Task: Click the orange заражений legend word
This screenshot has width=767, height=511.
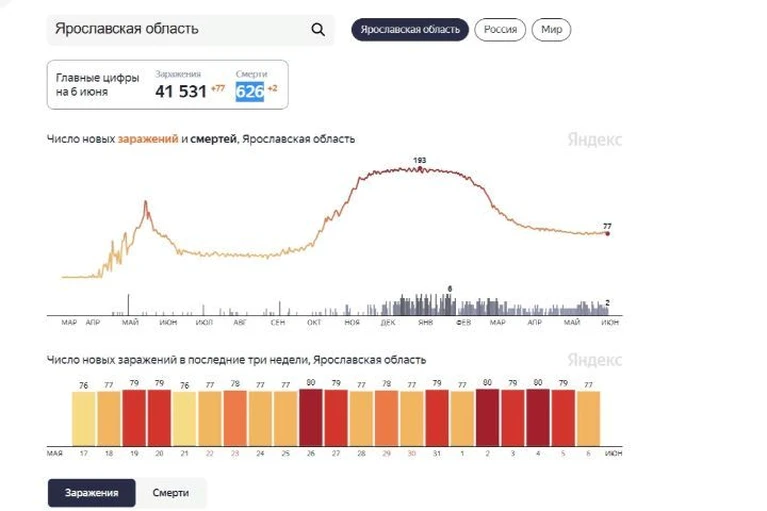Action: point(148,139)
